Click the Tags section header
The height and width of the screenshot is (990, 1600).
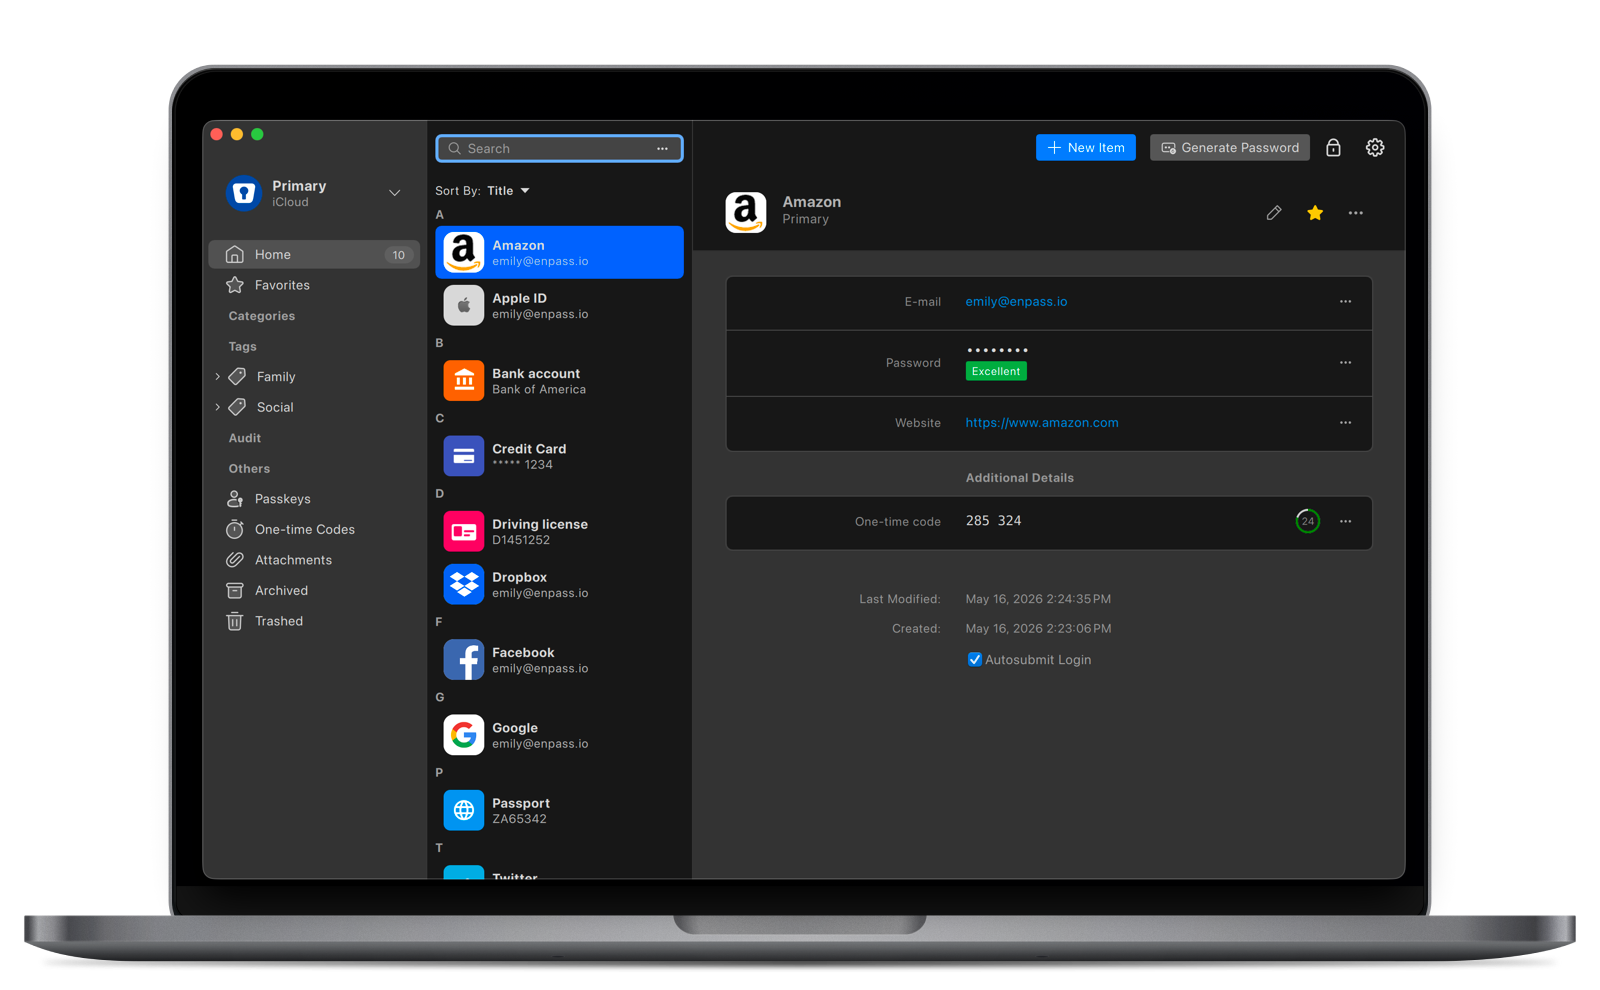point(242,346)
